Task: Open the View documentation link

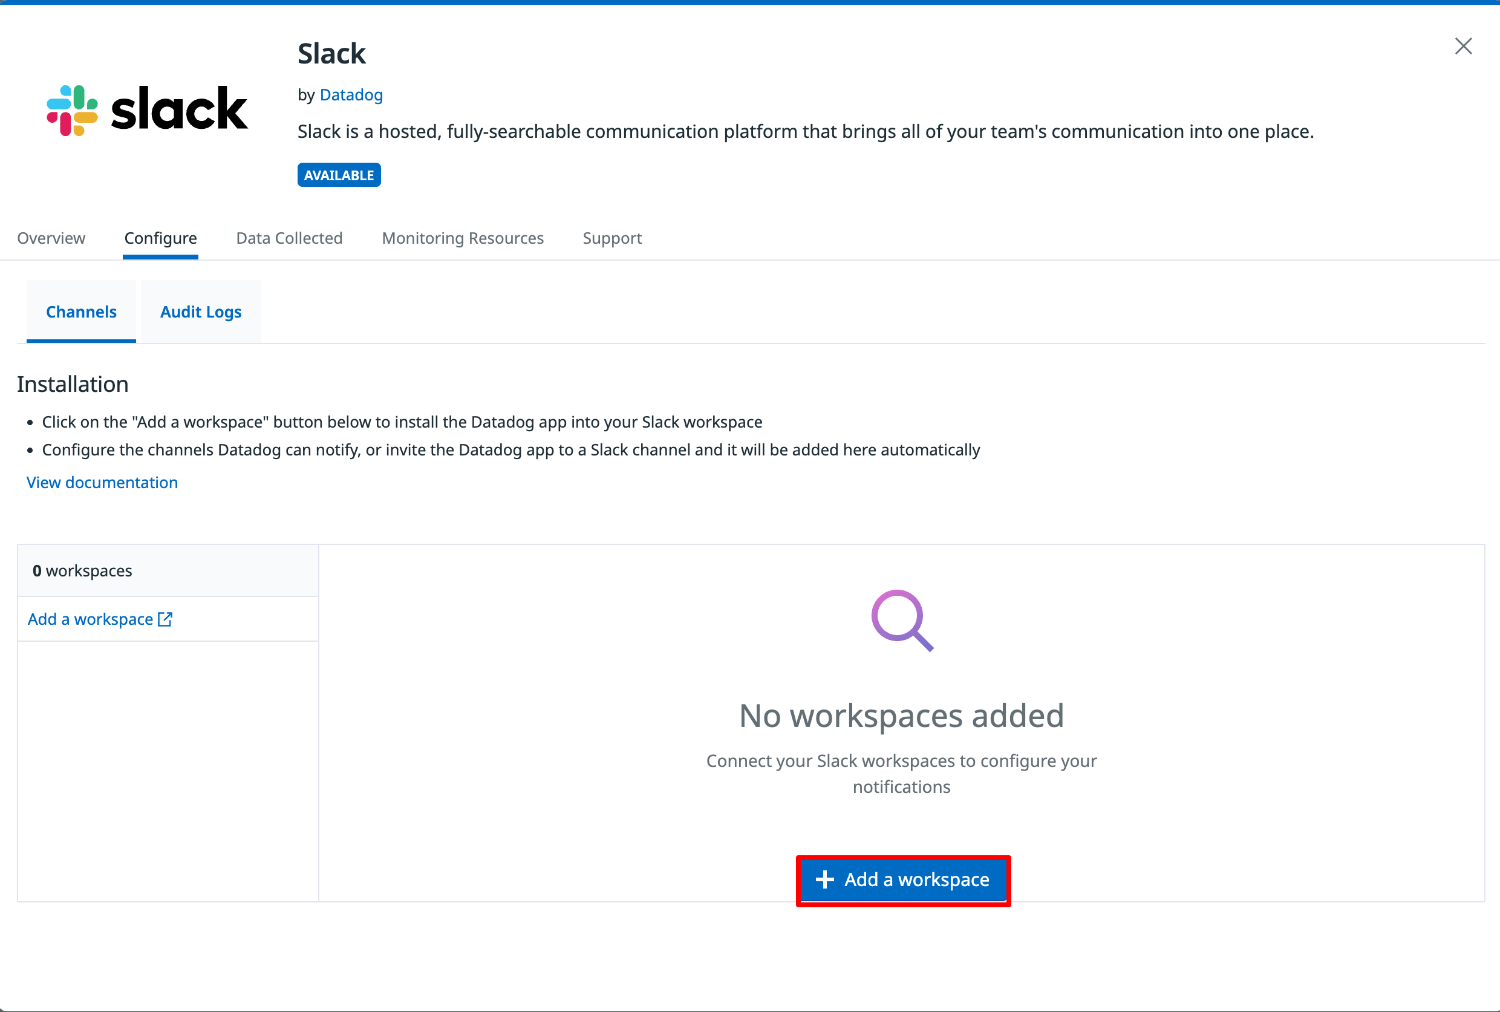Action: (102, 482)
